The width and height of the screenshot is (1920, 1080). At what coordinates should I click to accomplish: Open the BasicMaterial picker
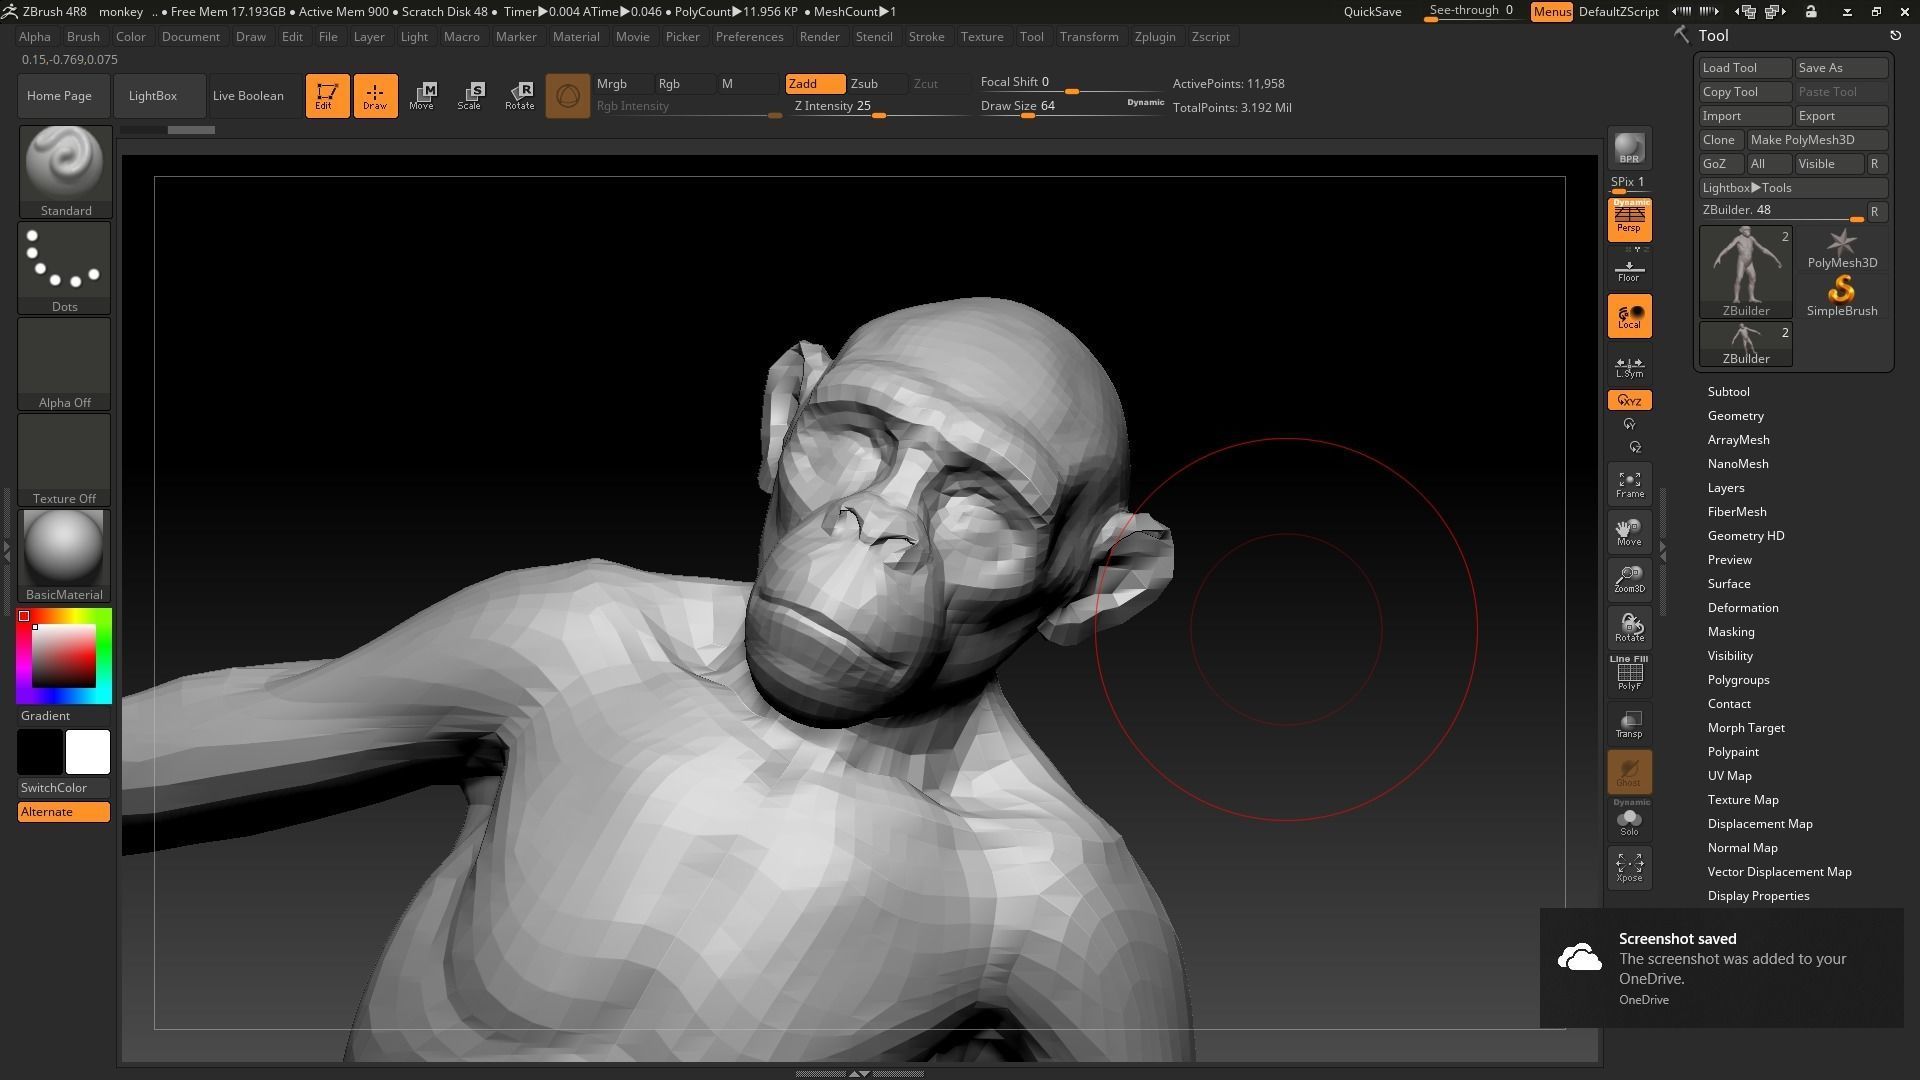pyautogui.click(x=65, y=556)
